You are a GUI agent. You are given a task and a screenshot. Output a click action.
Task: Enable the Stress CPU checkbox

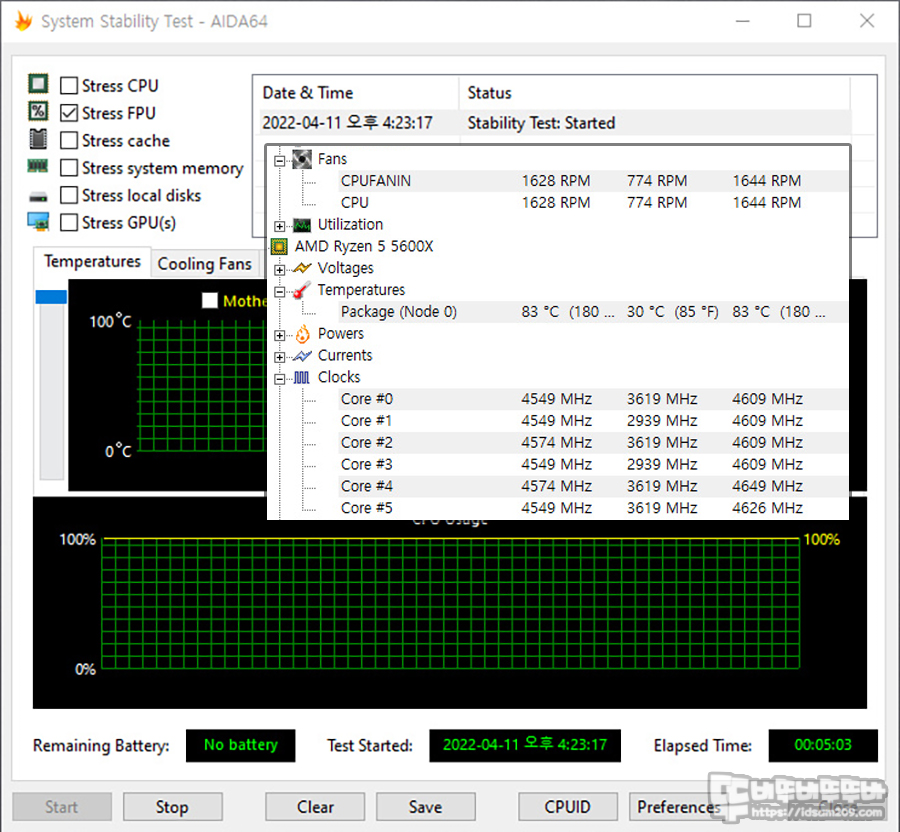(69, 85)
